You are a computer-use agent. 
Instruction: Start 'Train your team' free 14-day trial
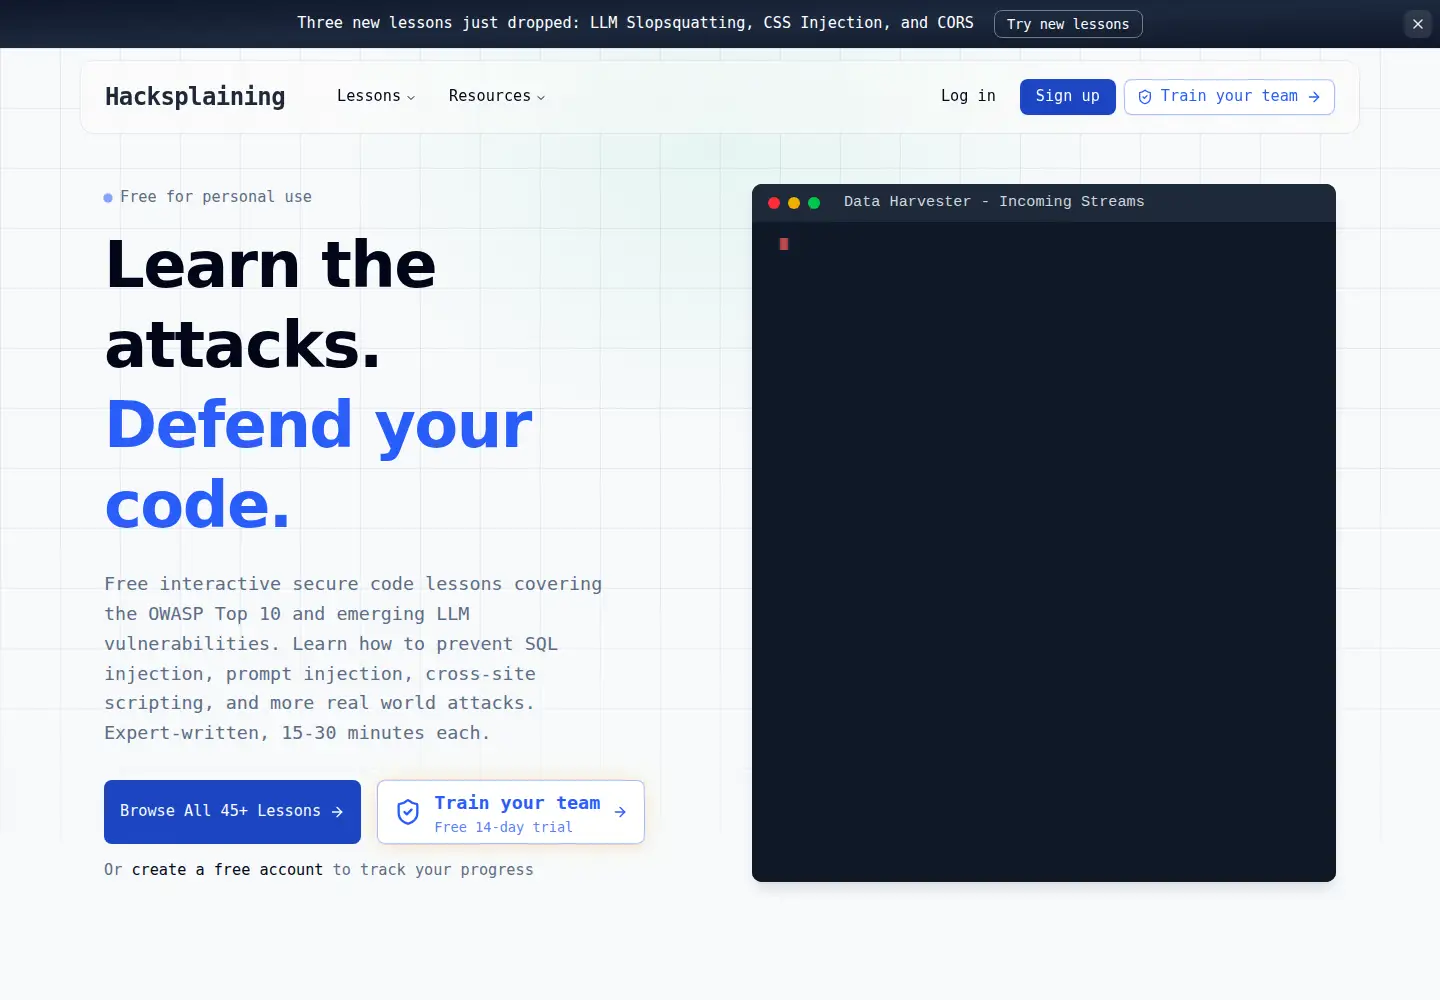[511, 812]
